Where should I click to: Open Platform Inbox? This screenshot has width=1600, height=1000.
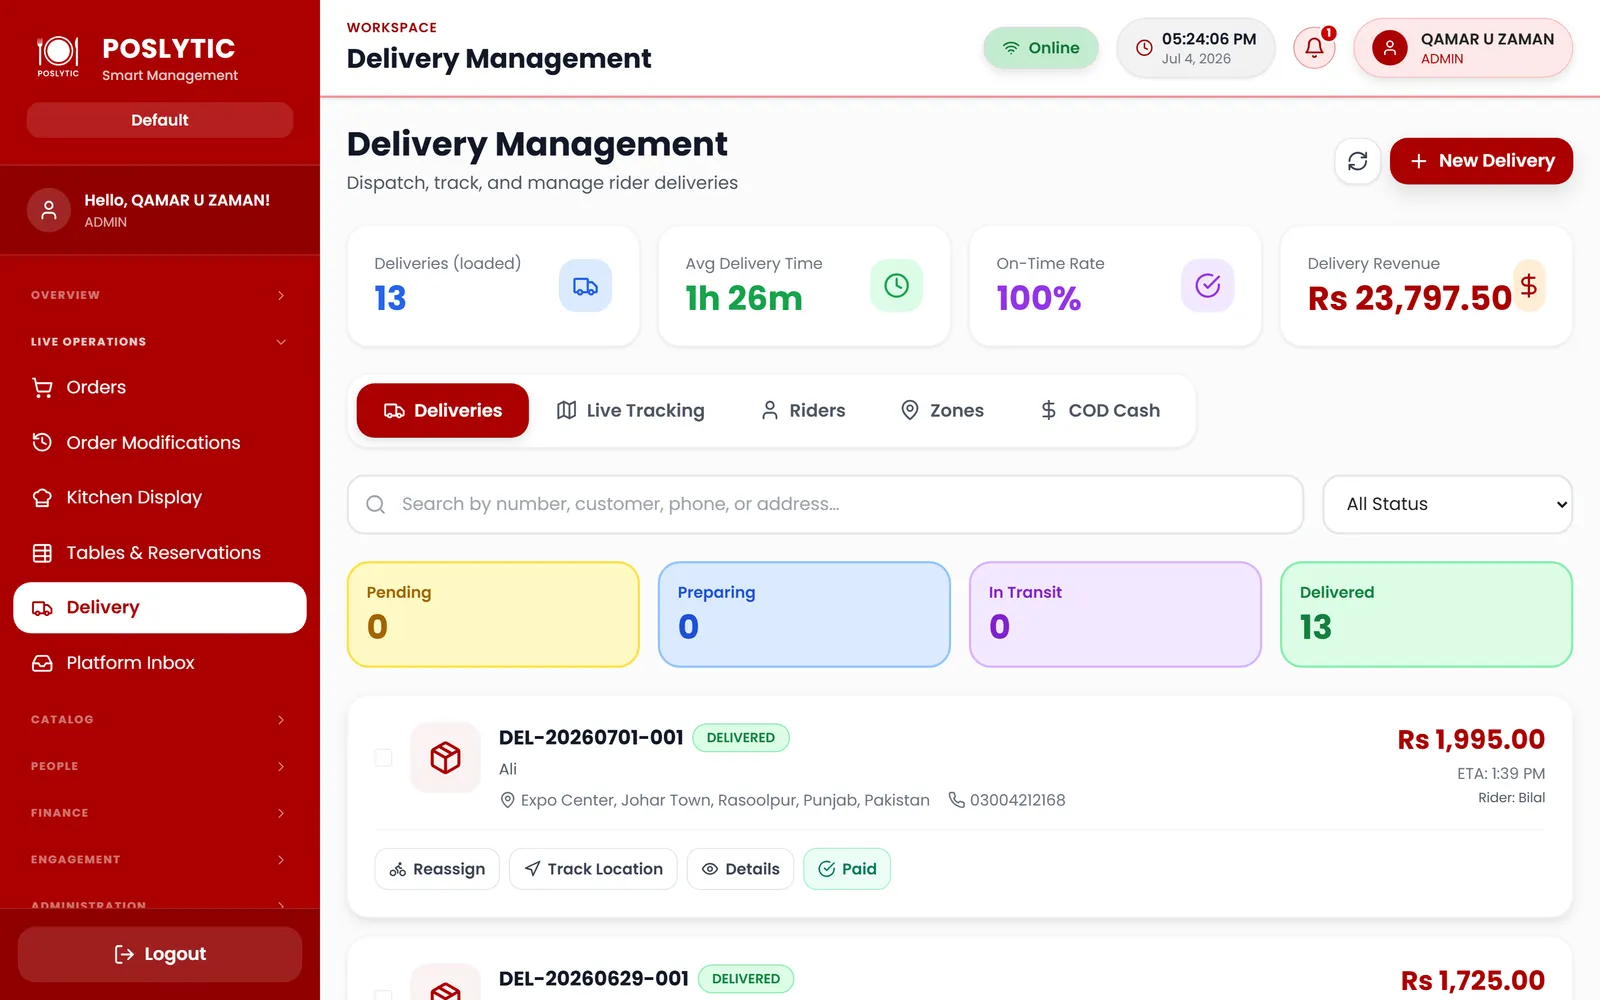click(x=160, y=663)
